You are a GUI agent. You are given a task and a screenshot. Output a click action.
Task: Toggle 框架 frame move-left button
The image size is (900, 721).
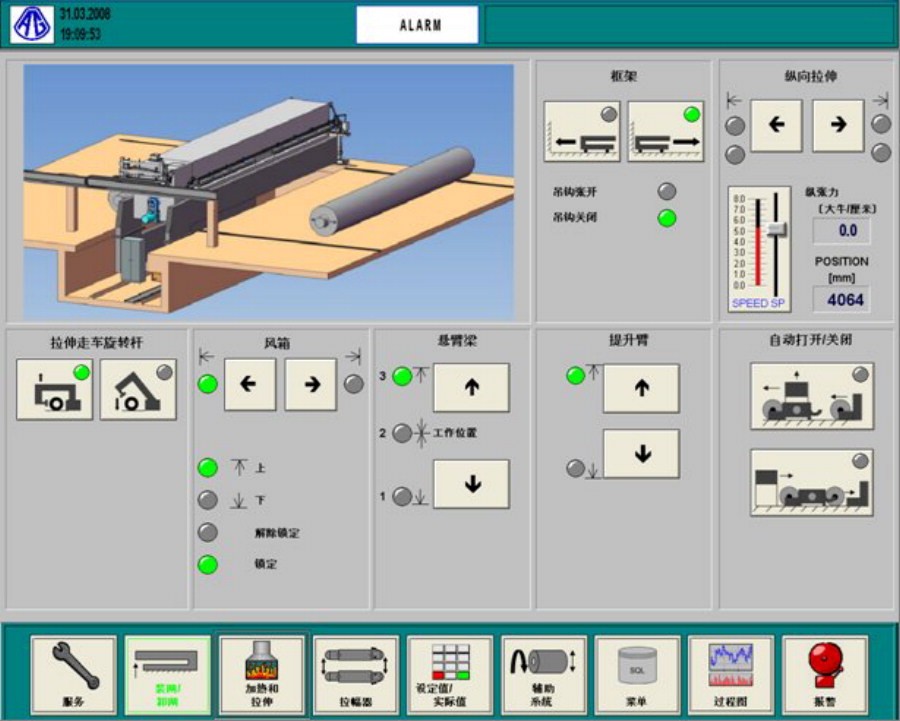tap(581, 132)
